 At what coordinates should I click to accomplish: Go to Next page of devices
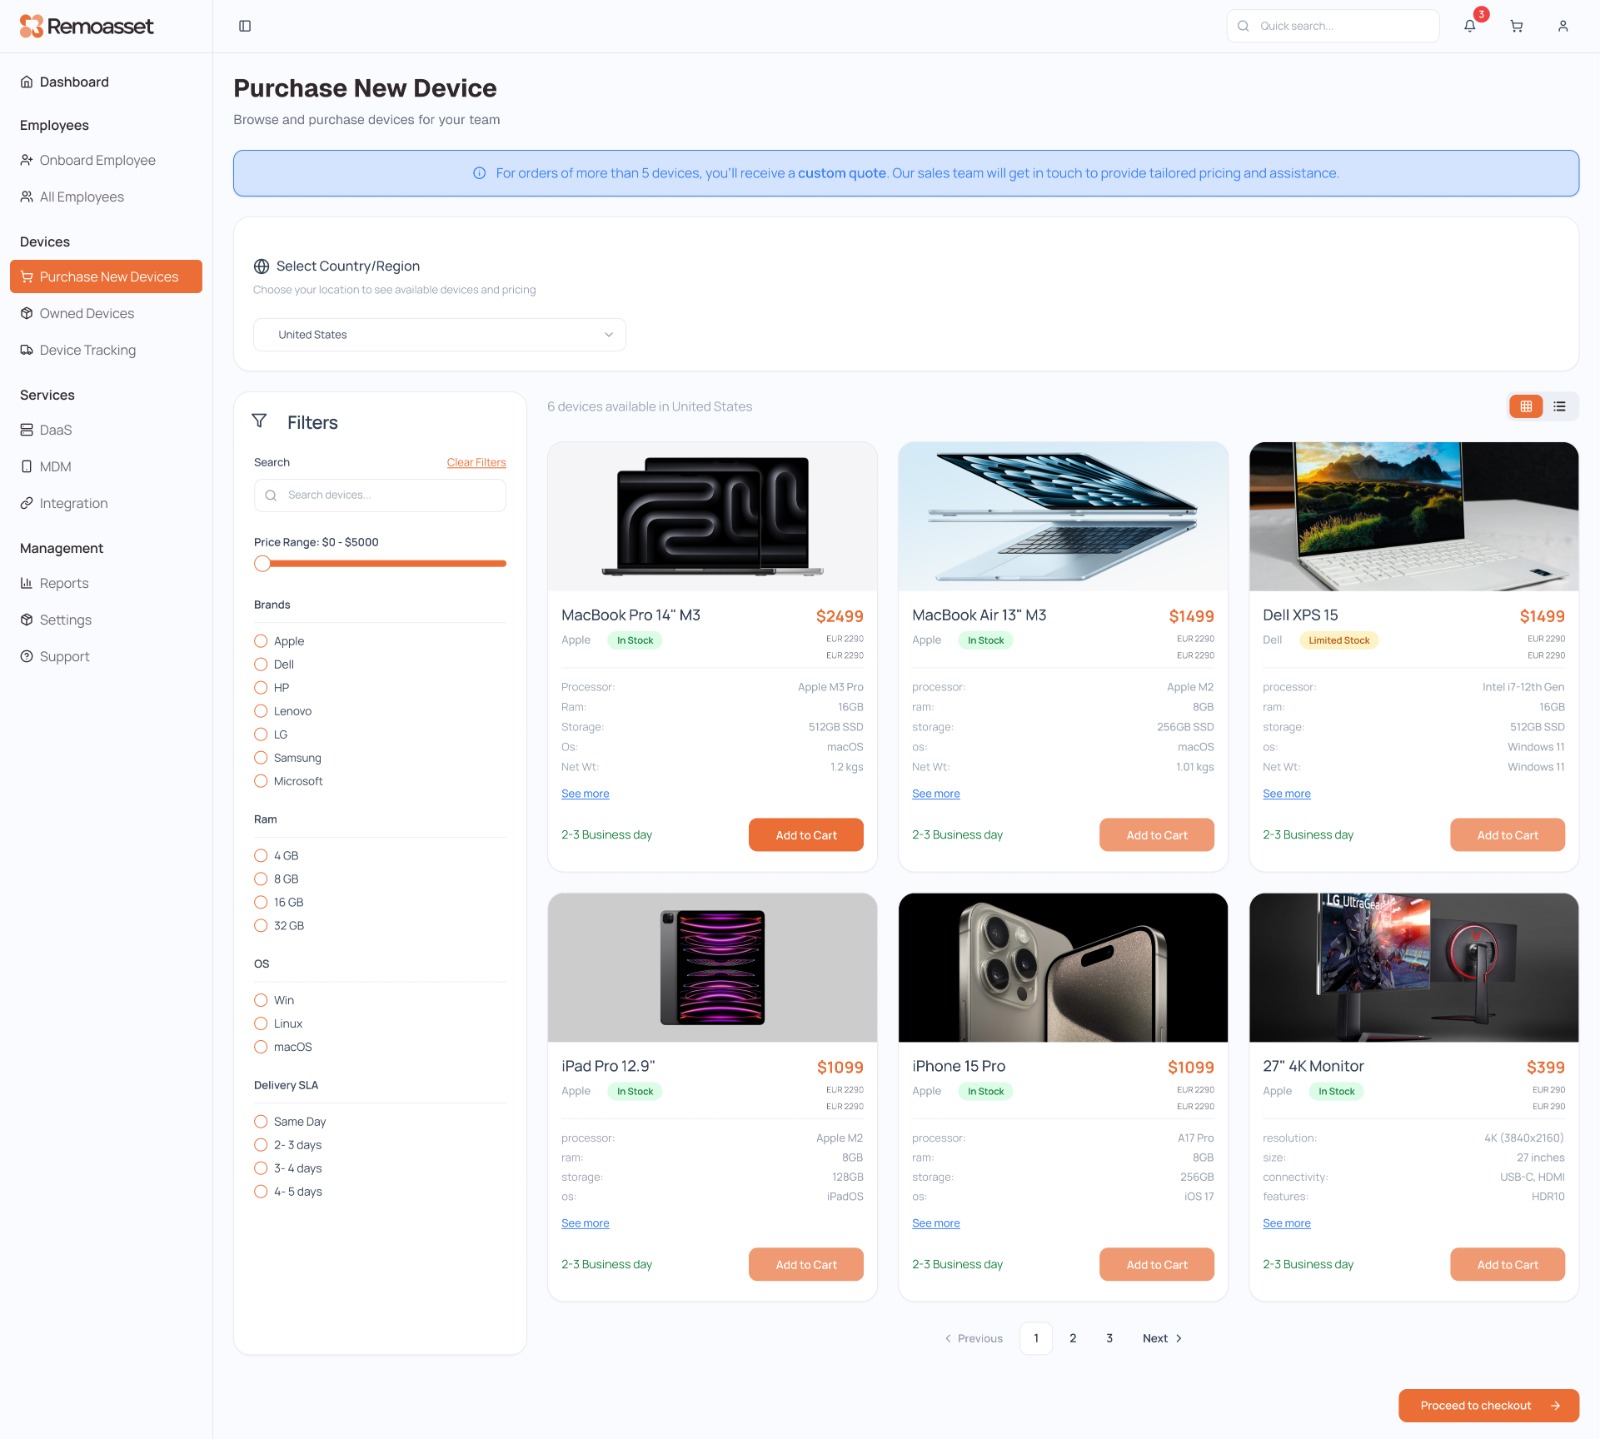[1162, 1338]
